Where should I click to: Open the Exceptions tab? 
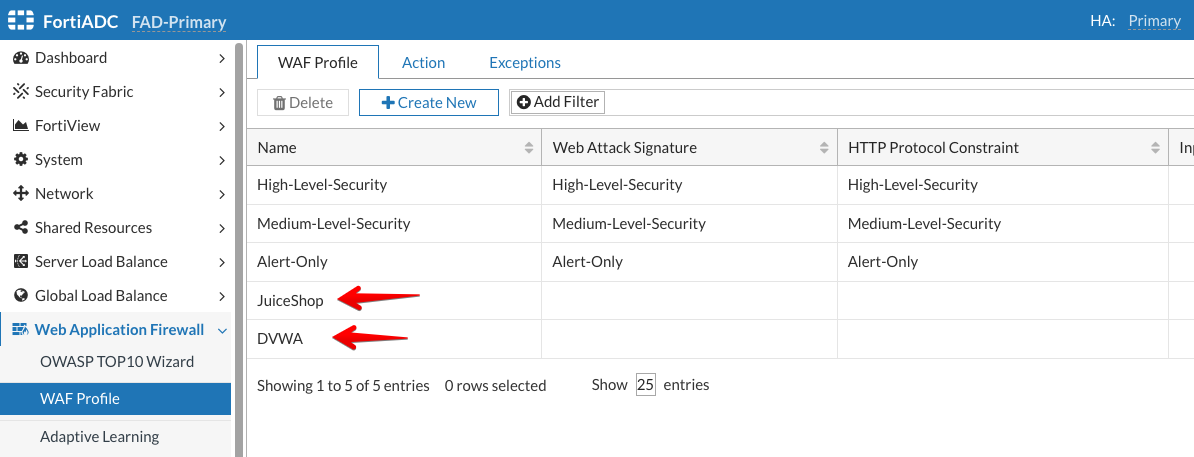click(x=524, y=62)
